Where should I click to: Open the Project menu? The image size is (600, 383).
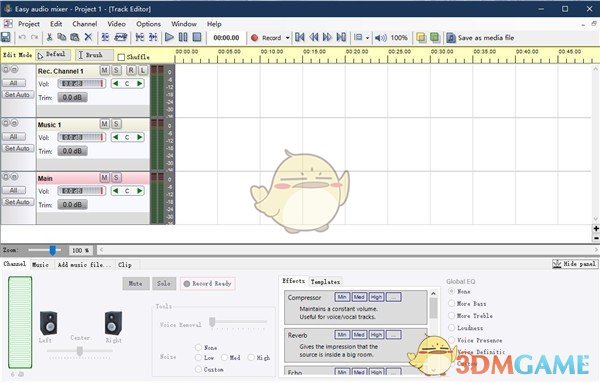pos(29,24)
